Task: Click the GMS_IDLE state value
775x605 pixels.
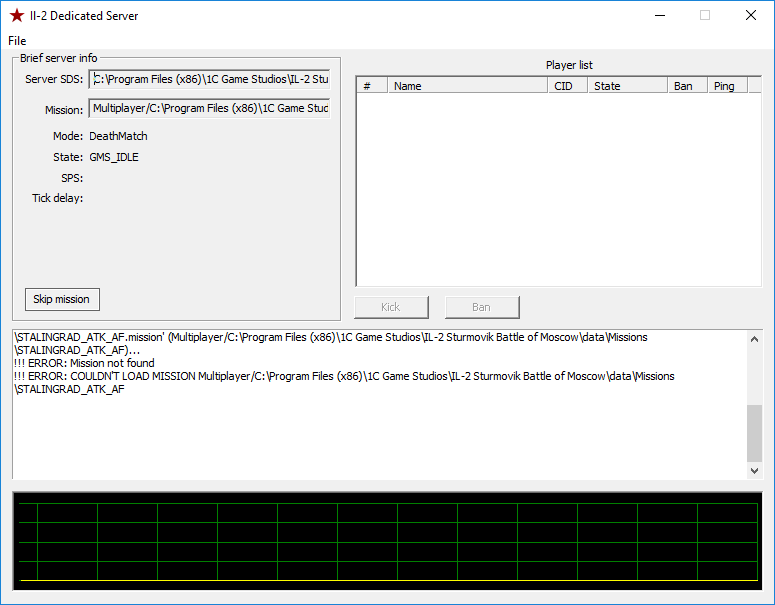Action: click(114, 157)
